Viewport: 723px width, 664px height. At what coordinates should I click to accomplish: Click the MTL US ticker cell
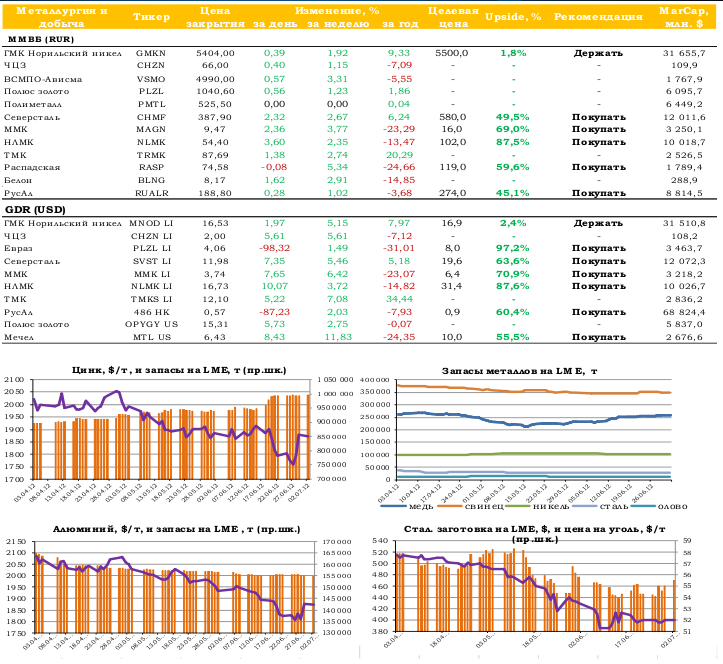point(152,337)
